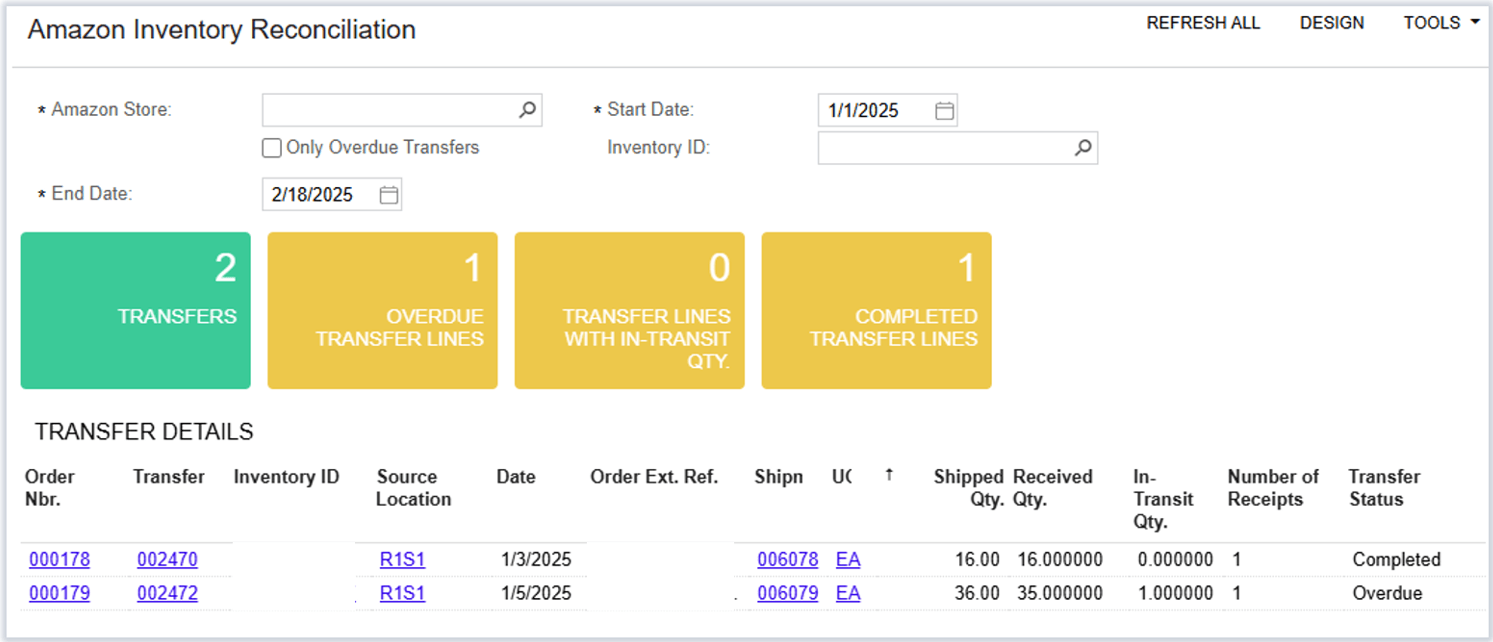Select the COMPLETED TRANSFER LINES tile
This screenshot has width=1493, height=642.
click(x=876, y=310)
